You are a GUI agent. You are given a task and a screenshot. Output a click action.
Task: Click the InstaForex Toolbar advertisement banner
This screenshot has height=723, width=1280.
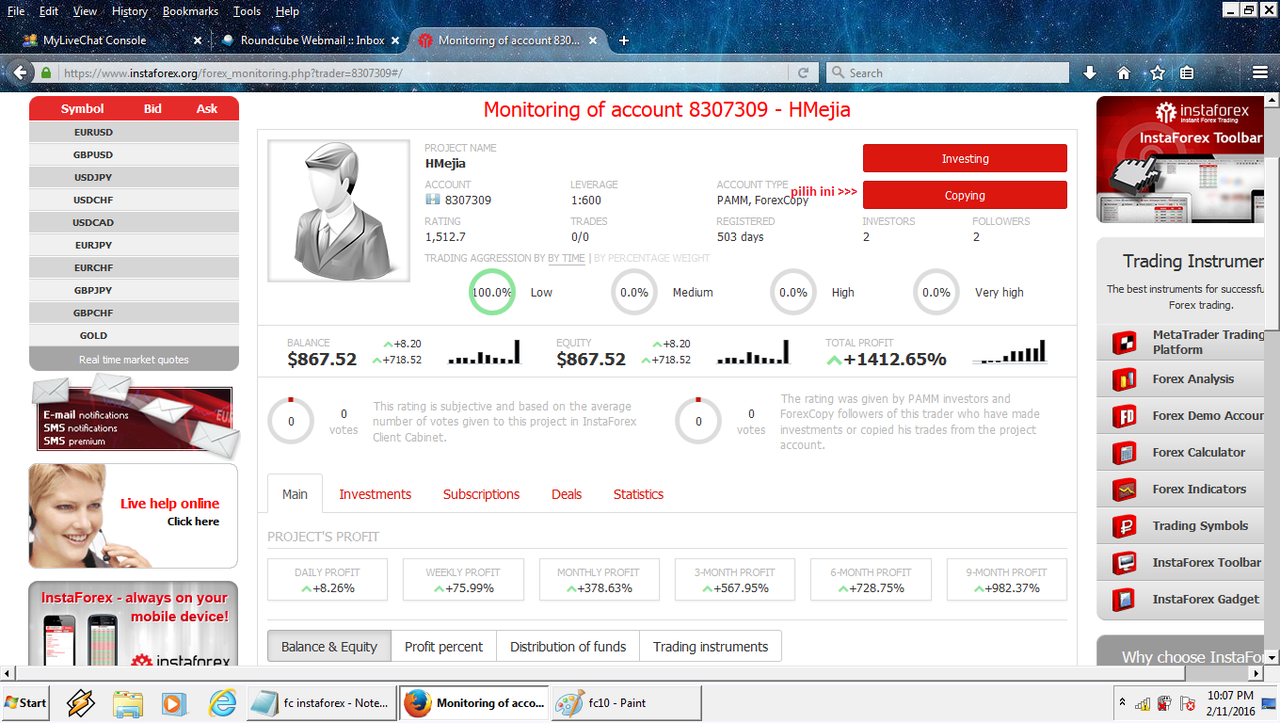pos(1181,160)
